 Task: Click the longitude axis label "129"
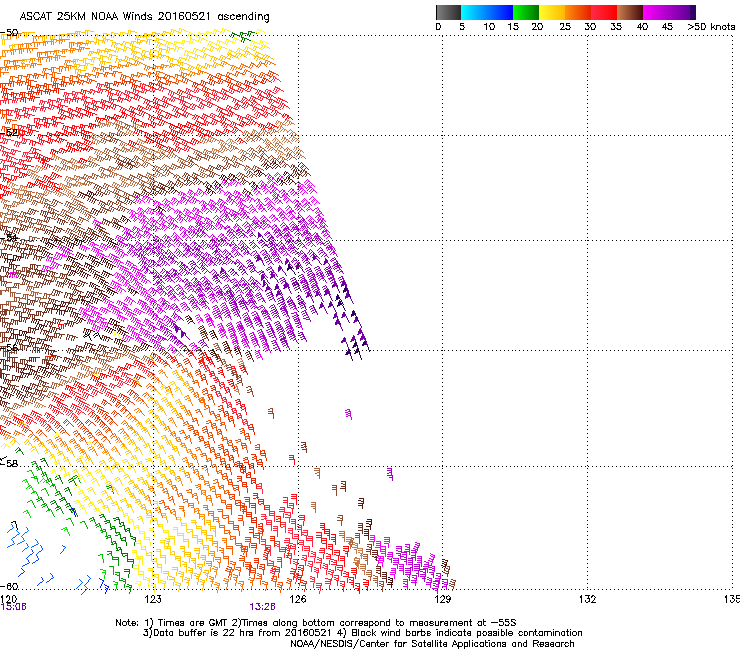tap(442, 599)
